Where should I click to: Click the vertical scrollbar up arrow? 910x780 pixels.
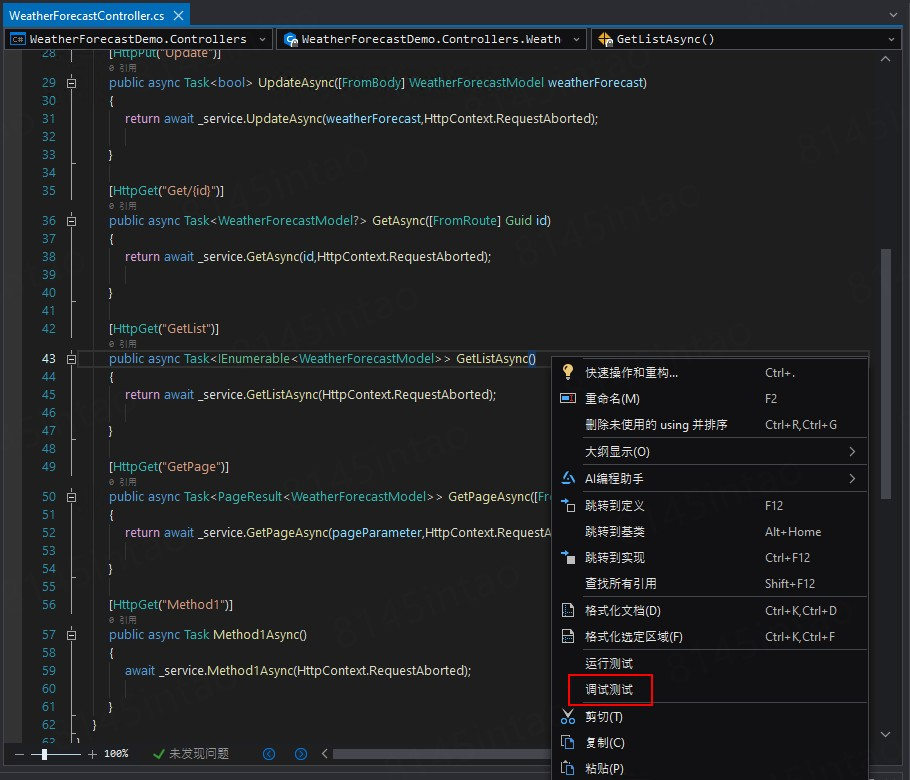(886, 59)
